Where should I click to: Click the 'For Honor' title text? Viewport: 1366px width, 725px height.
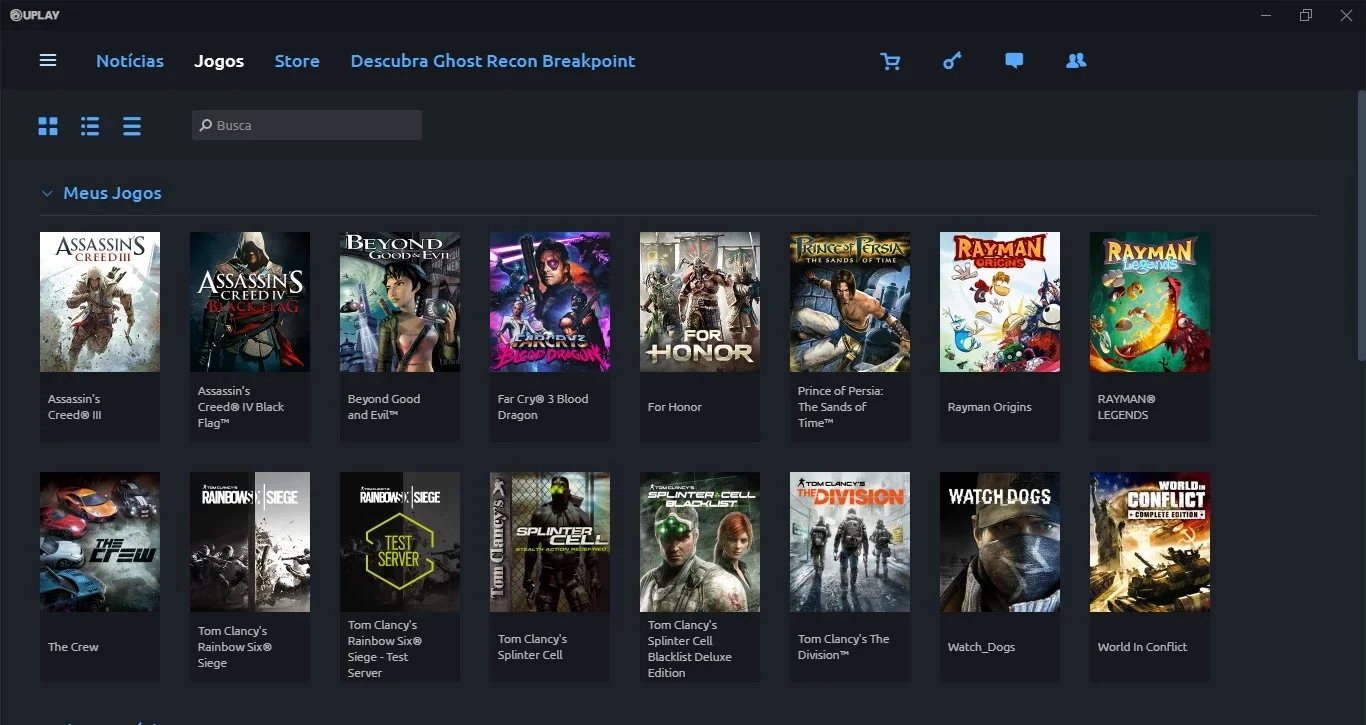coord(675,407)
